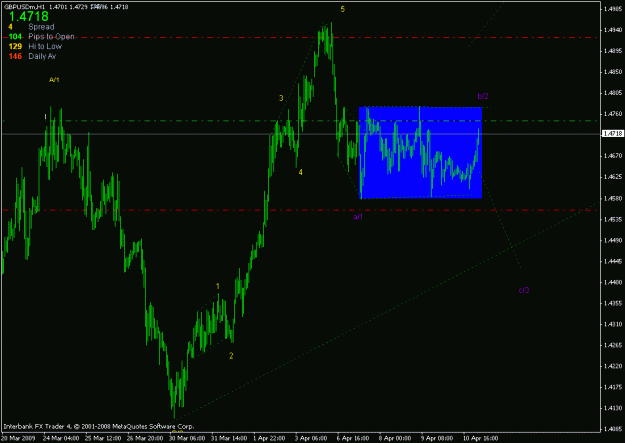Click the 25 Mar 12:00 time label
The width and height of the screenshot is (625, 443).
103,438
